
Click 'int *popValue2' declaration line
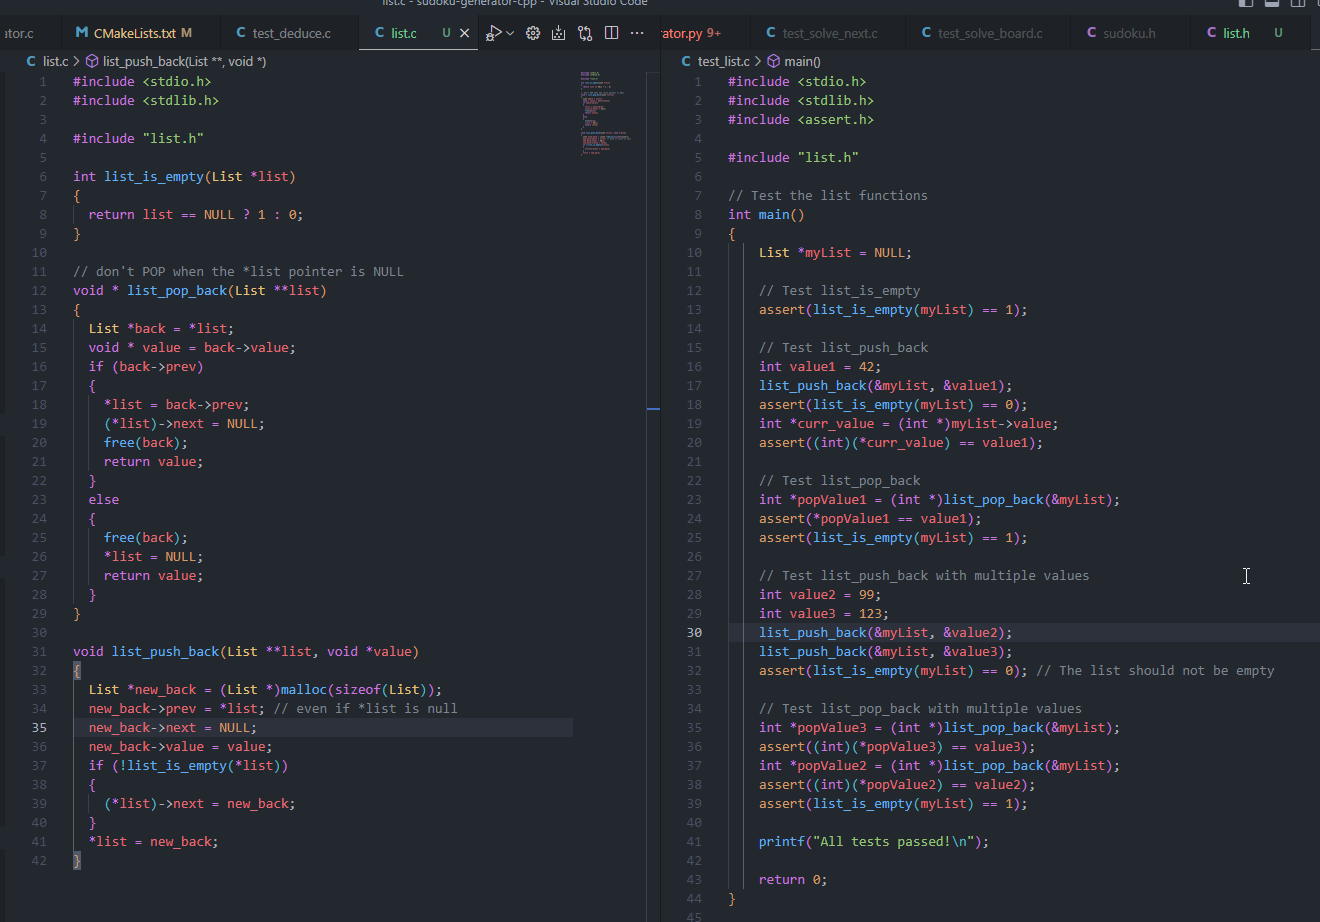[939, 765]
